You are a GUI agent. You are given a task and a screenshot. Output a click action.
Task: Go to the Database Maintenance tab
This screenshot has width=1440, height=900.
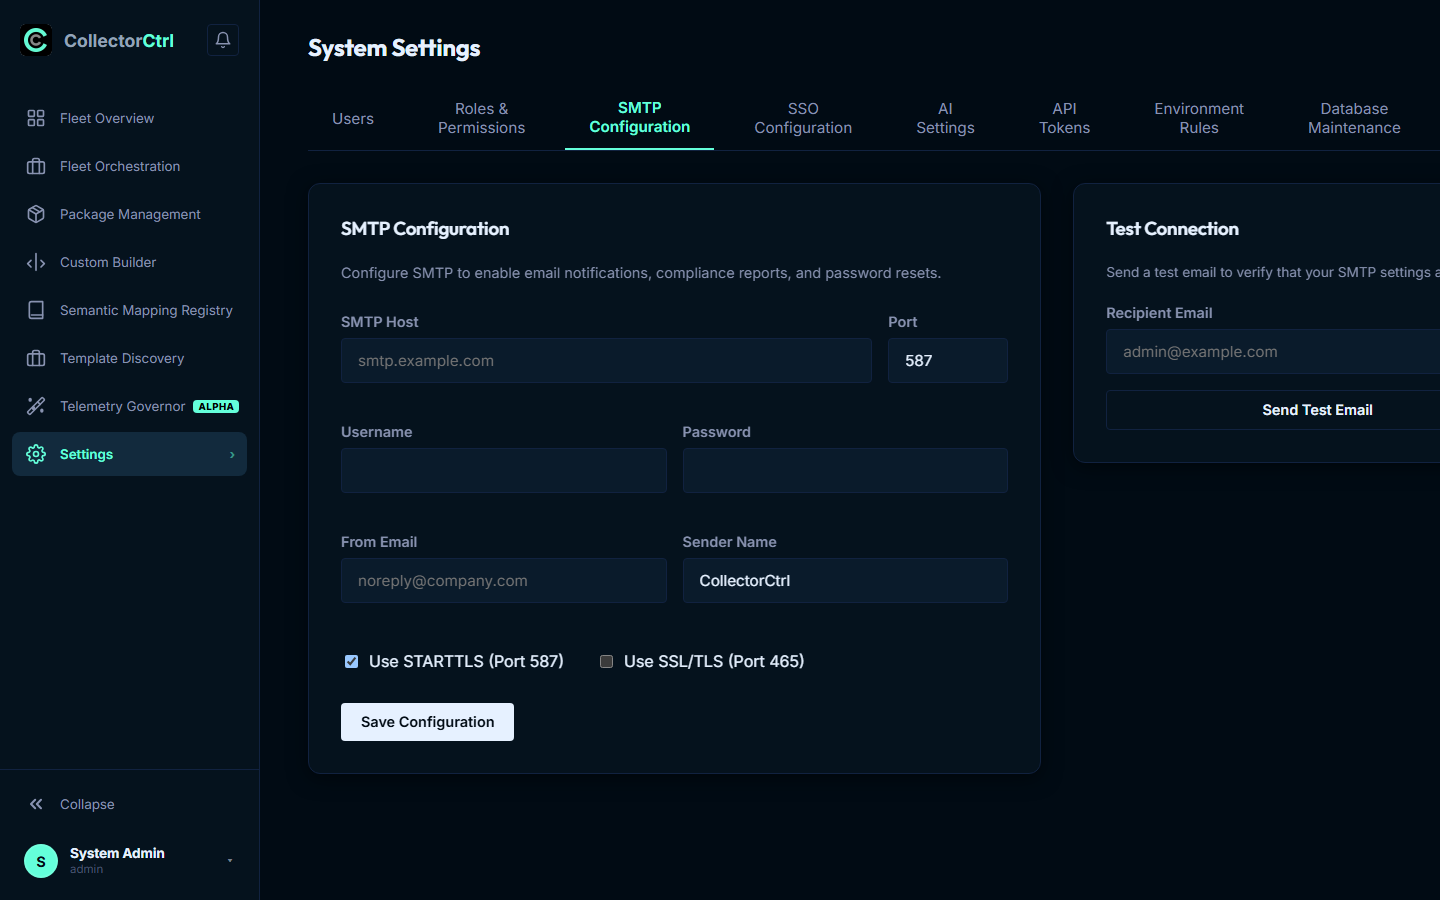pyautogui.click(x=1354, y=118)
